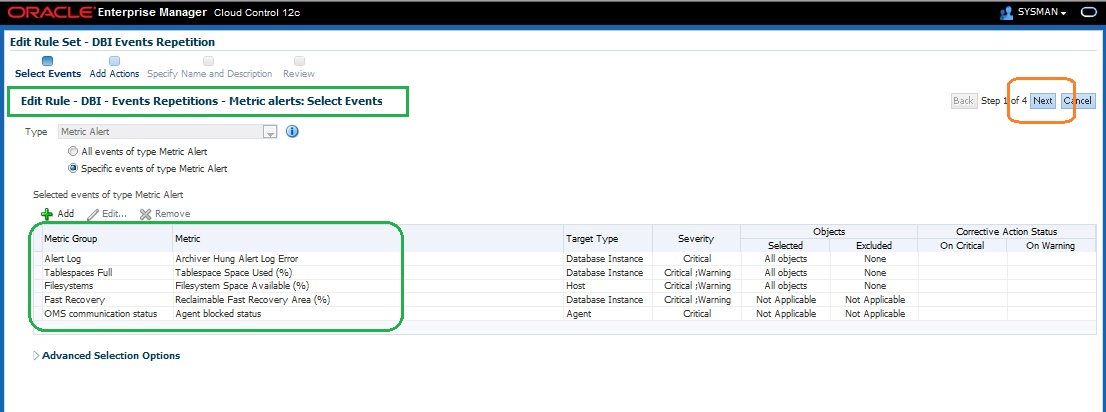Go to the Add Actions step
1106x412 pixels.
click(x=114, y=73)
